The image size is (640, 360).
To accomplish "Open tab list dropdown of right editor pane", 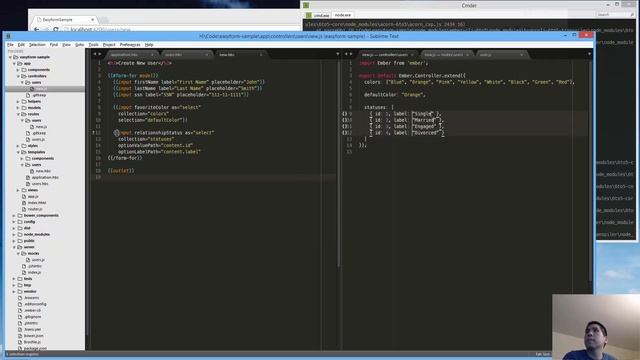I will (x=589, y=54).
